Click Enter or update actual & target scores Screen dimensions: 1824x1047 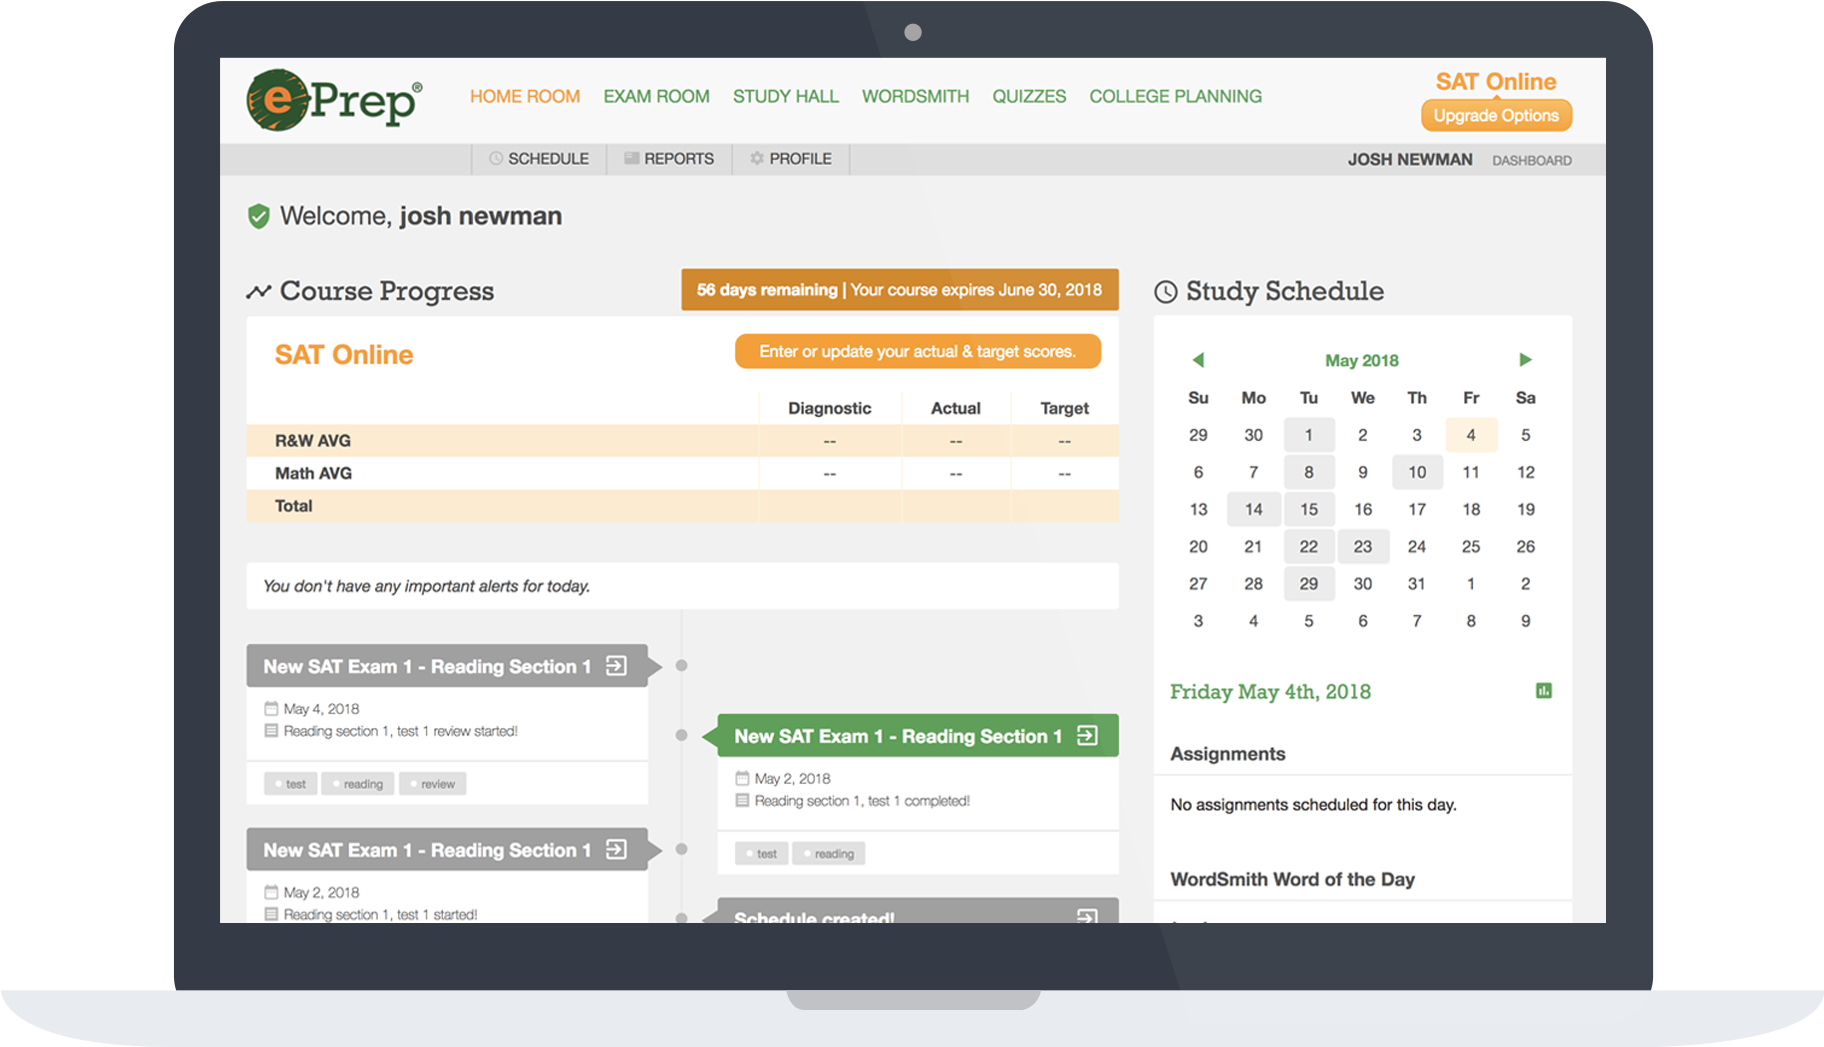pyautogui.click(x=917, y=352)
